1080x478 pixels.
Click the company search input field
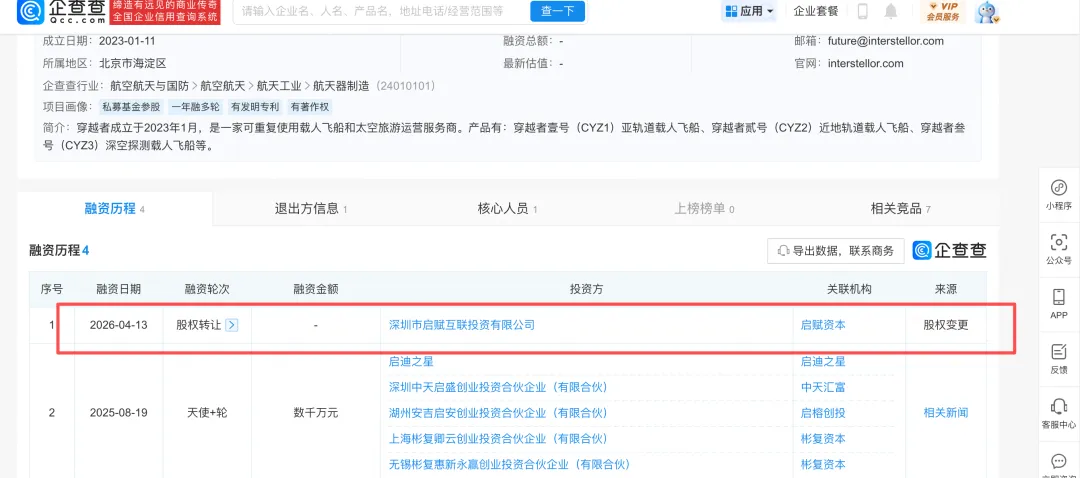click(x=379, y=11)
